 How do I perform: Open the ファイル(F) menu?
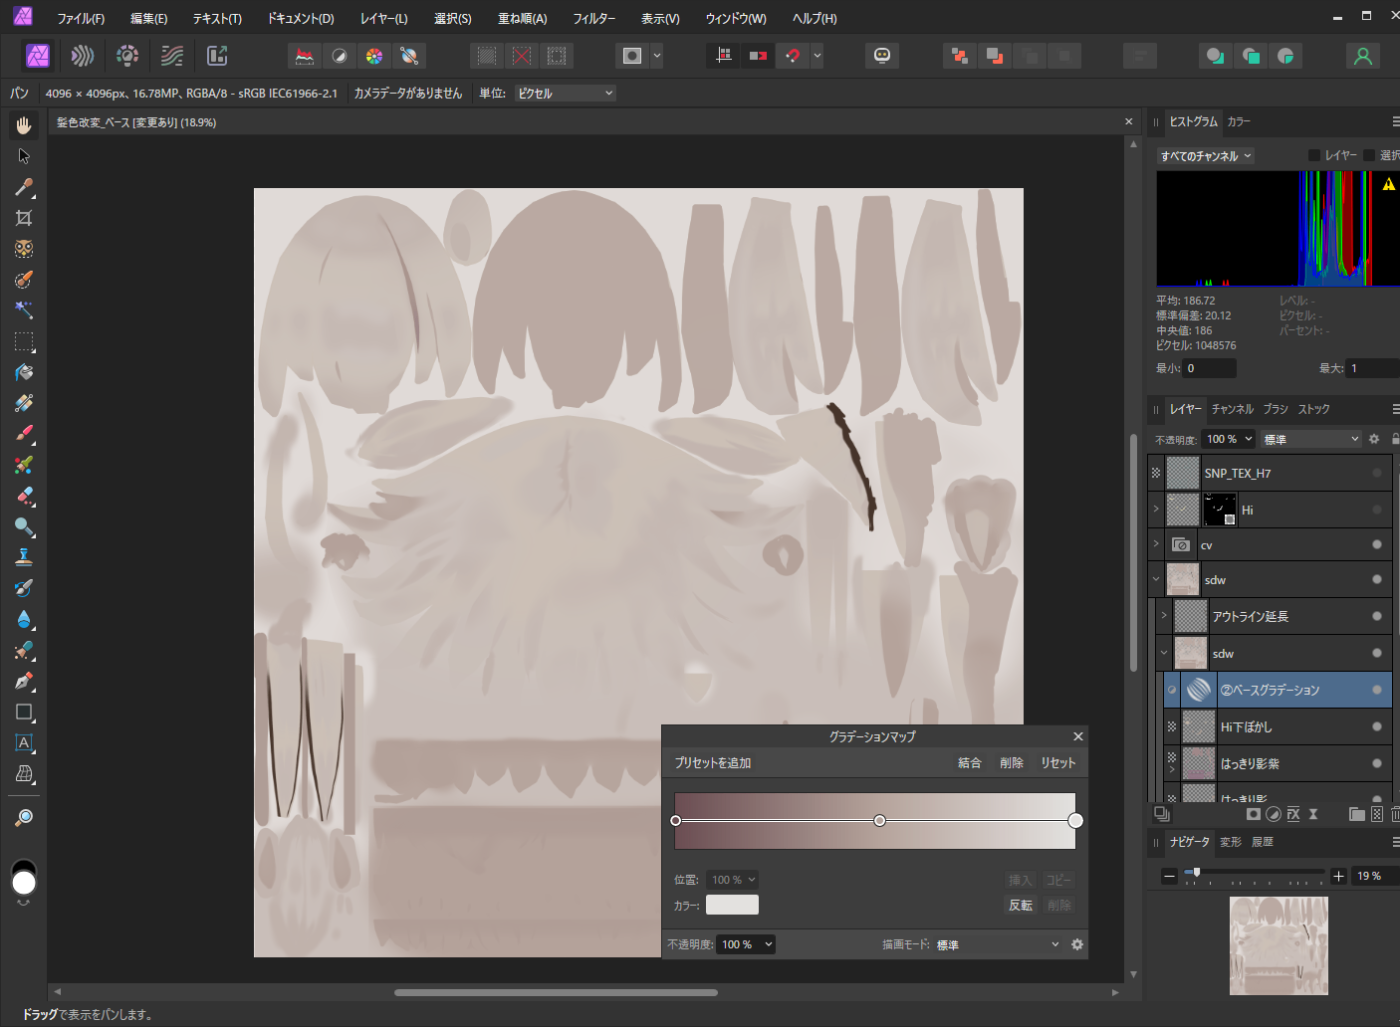(81, 18)
